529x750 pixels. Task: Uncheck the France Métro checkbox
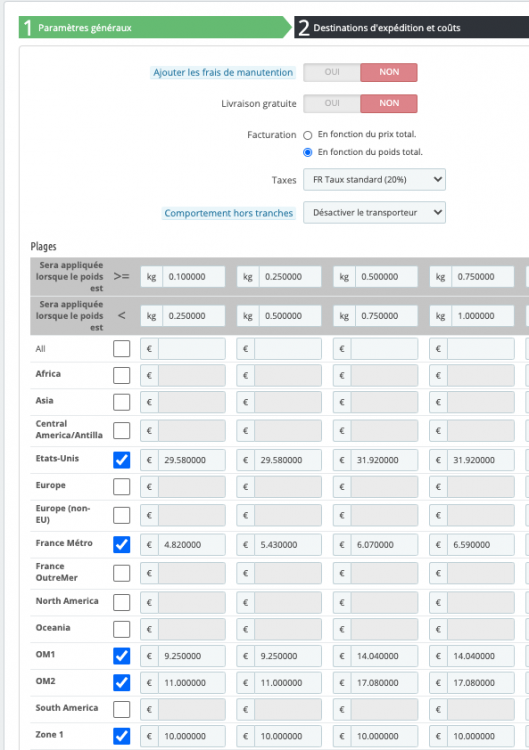coord(121,544)
